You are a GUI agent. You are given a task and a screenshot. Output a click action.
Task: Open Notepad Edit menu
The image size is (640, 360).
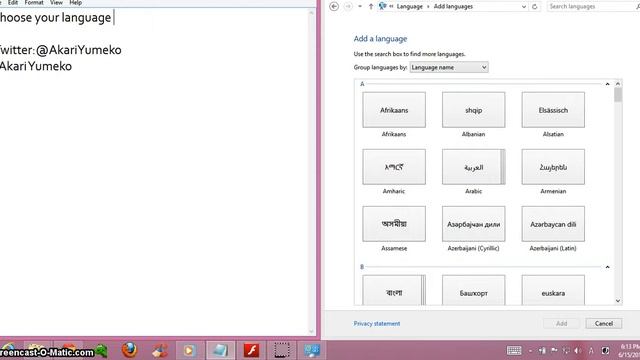[x=13, y=3]
